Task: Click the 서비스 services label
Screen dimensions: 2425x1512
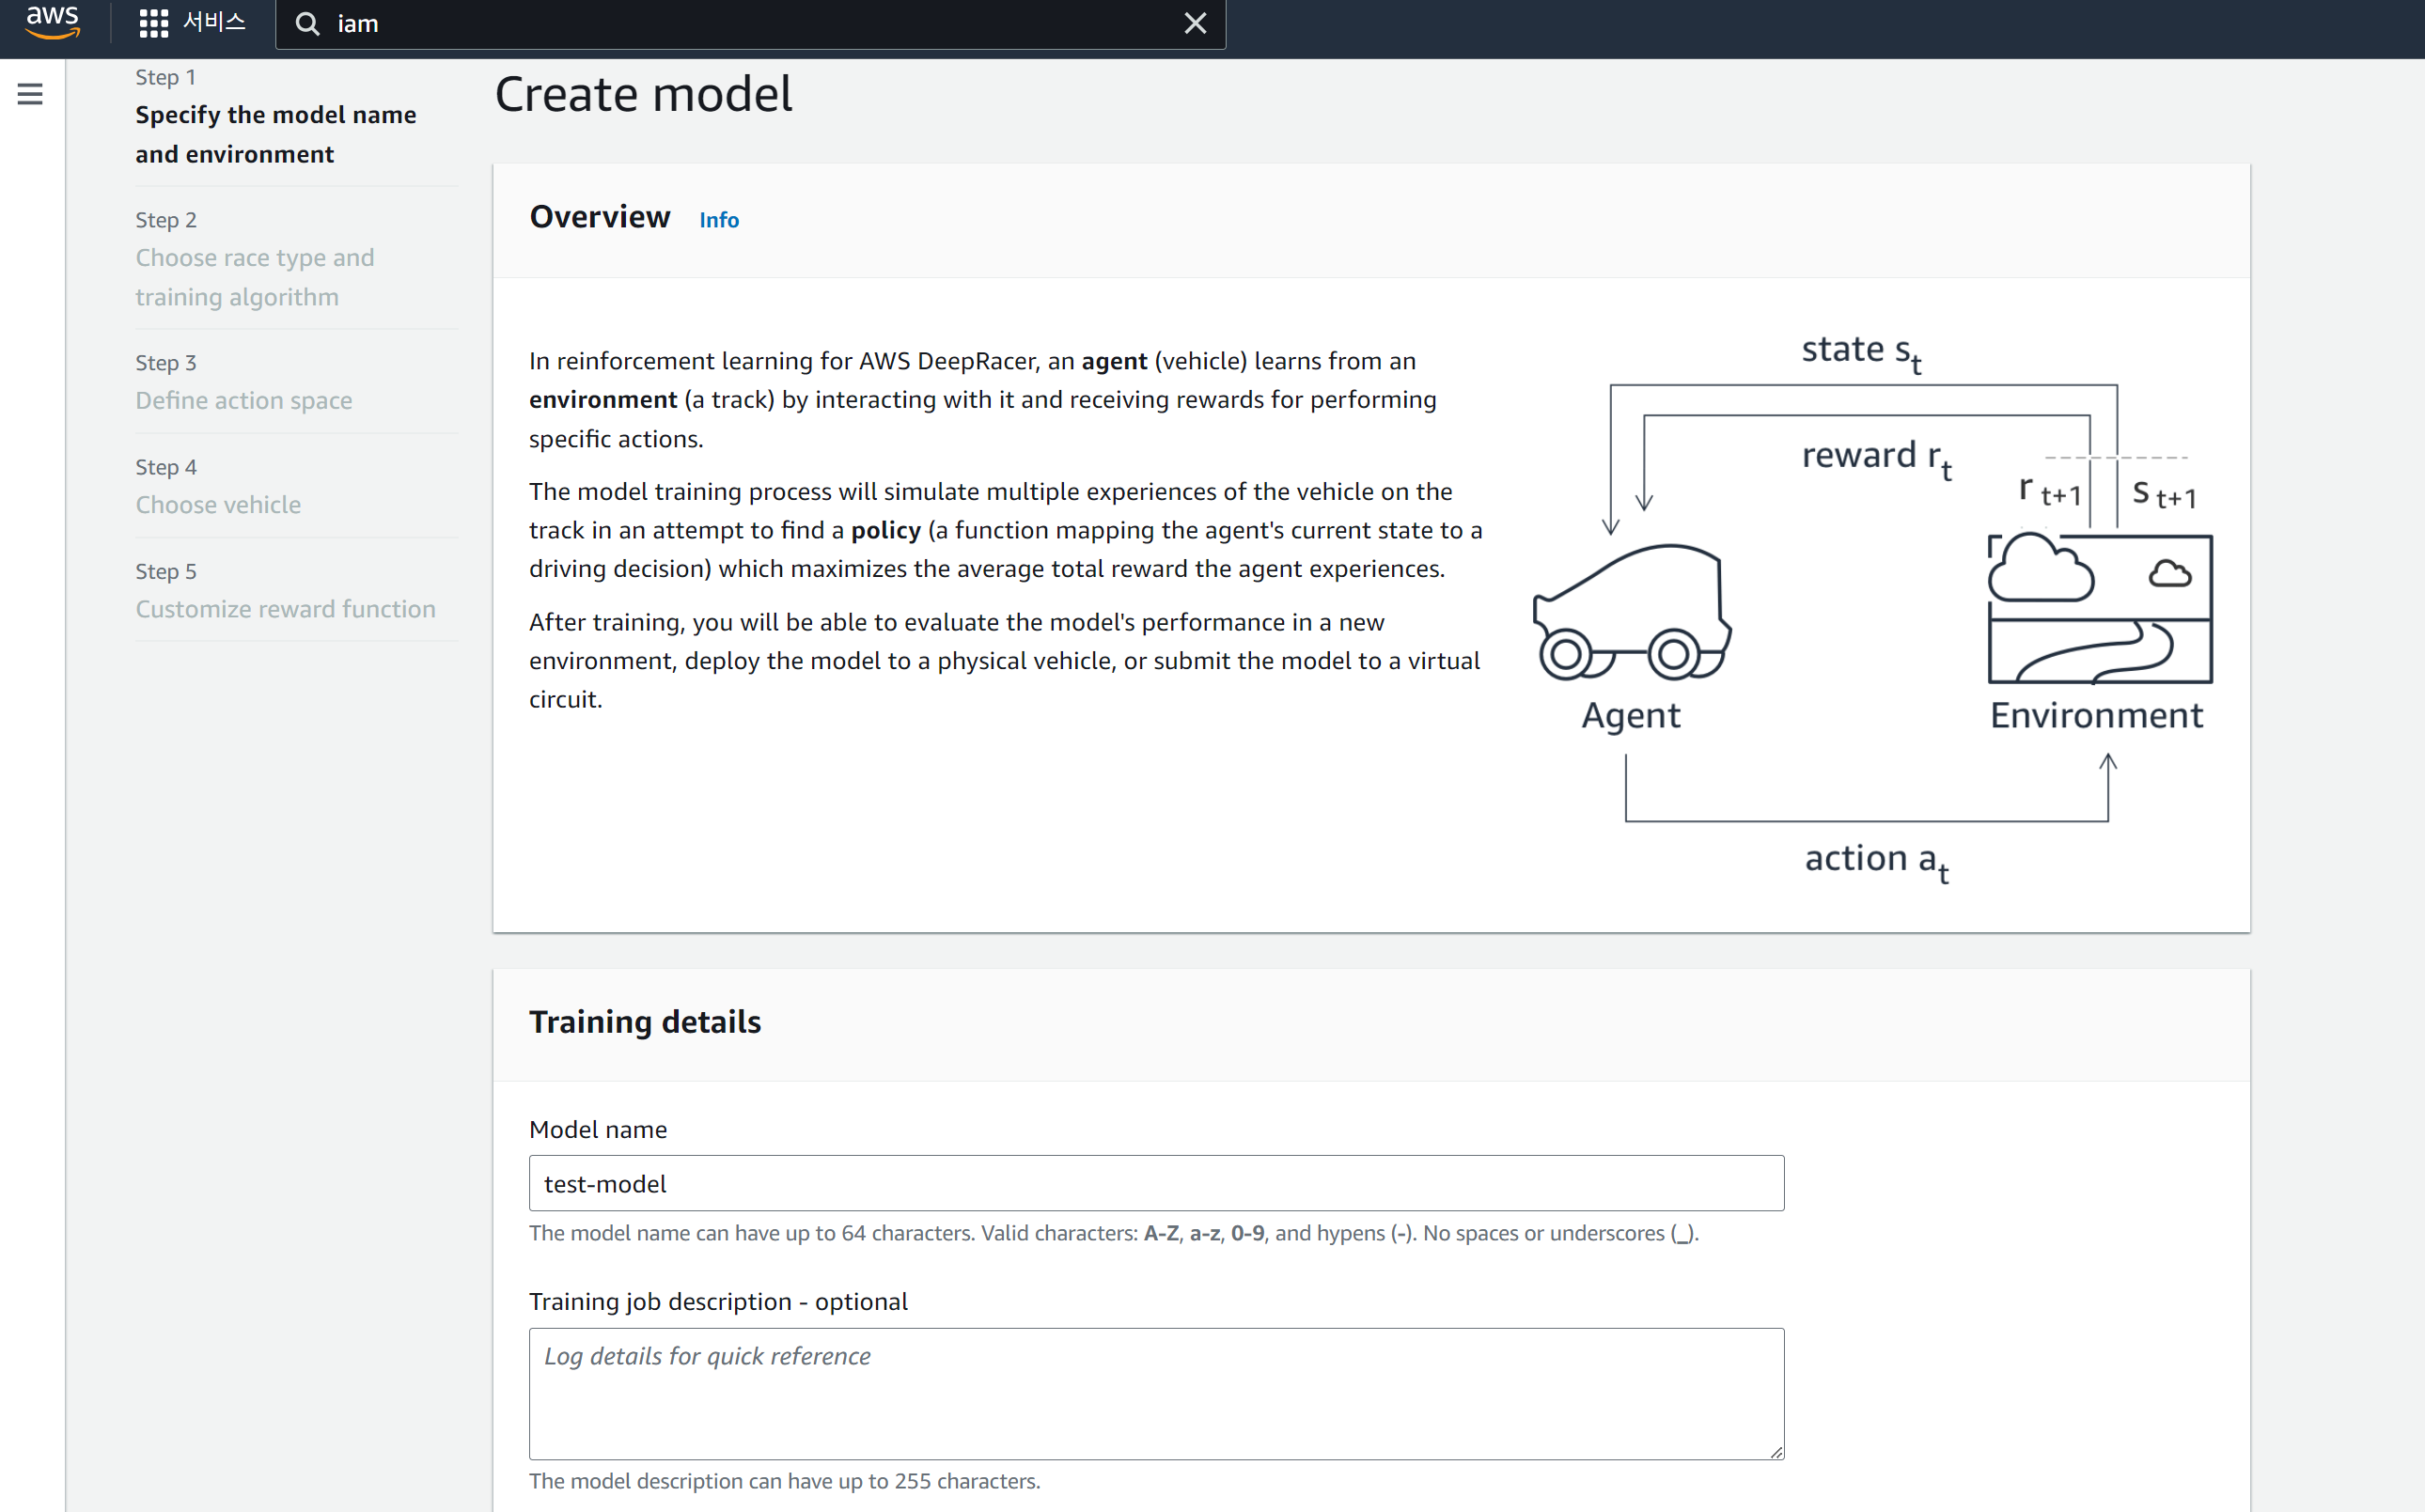Action: (214, 22)
